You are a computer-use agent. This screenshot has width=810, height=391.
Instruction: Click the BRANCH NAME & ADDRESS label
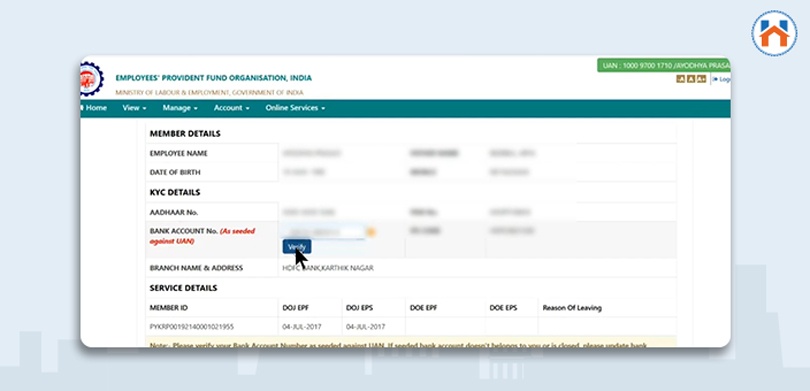(x=196, y=268)
